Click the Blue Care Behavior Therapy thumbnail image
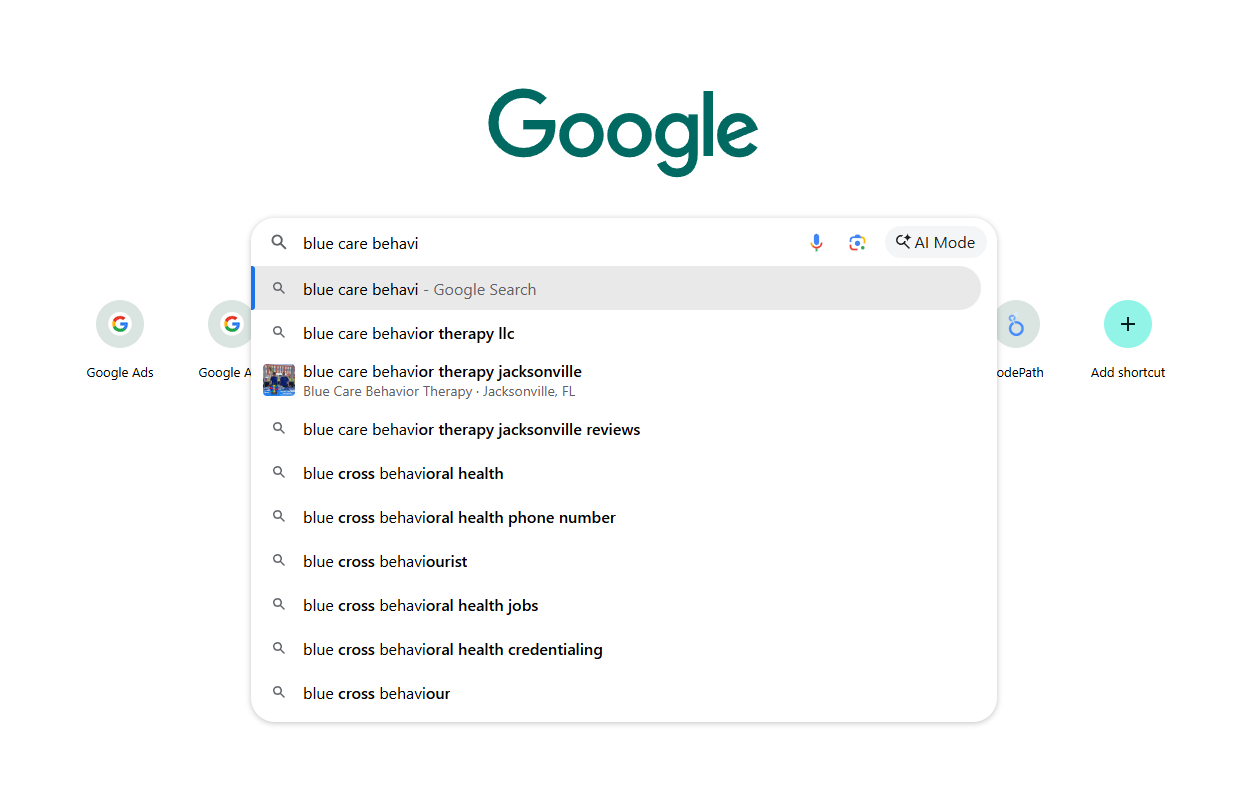Viewport: 1246px width, 788px height. pyautogui.click(x=279, y=380)
